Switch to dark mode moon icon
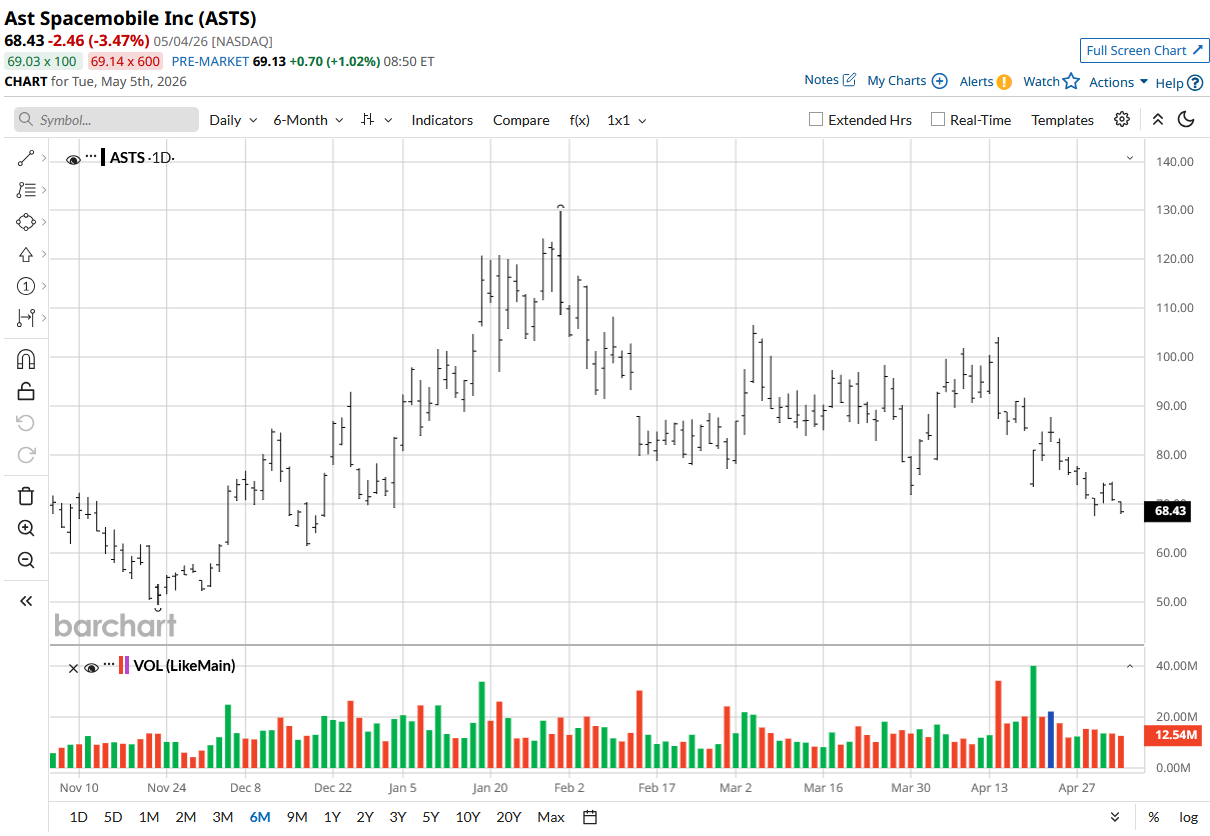 [x=1186, y=119]
